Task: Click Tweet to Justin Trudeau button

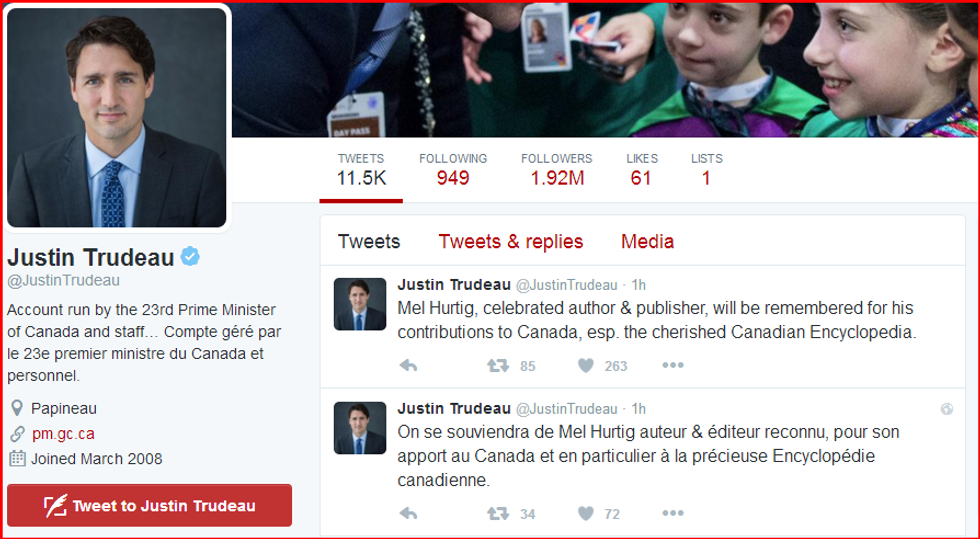Action: (x=149, y=505)
